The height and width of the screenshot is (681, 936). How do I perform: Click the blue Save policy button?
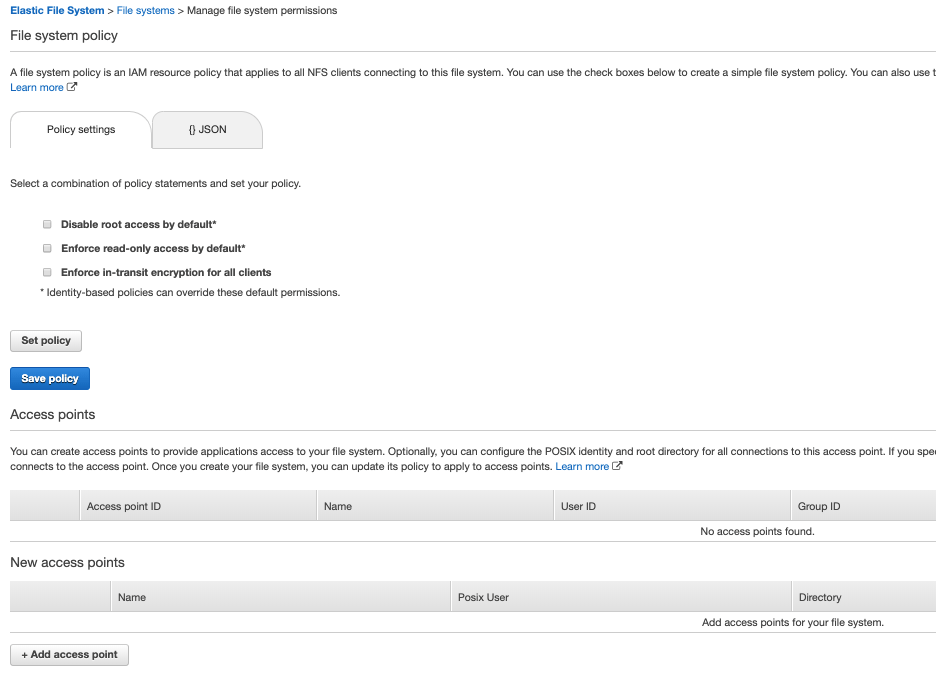50,379
